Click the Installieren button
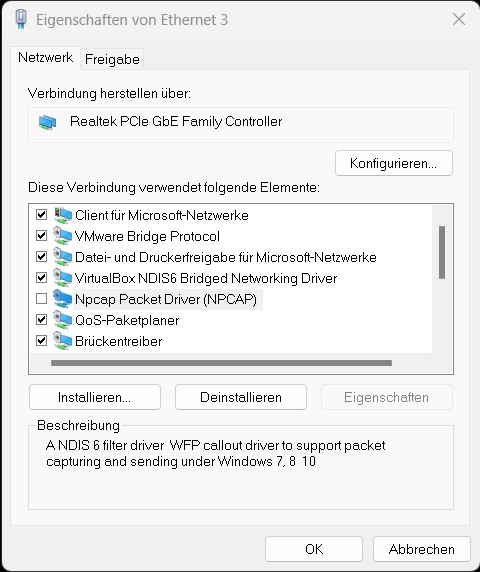480x572 pixels. [x=95, y=397]
